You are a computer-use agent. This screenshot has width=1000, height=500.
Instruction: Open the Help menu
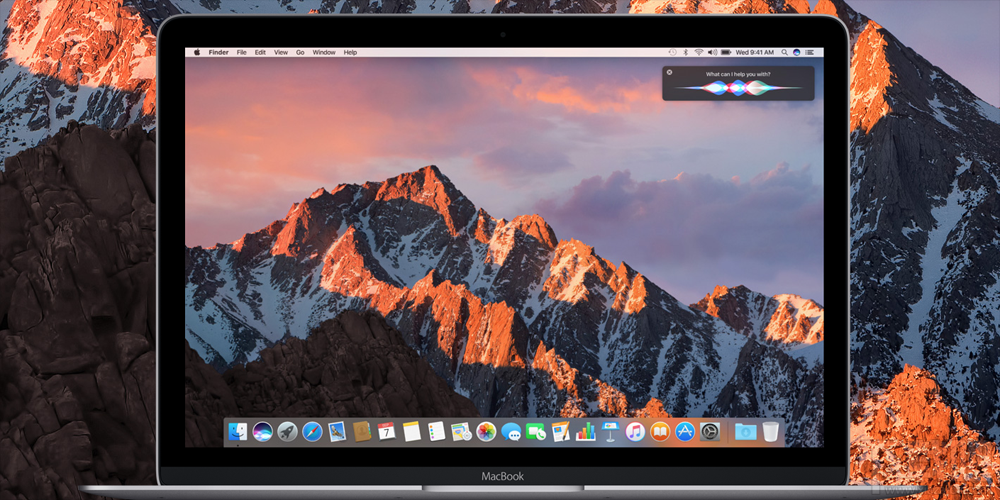[x=350, y=52]
